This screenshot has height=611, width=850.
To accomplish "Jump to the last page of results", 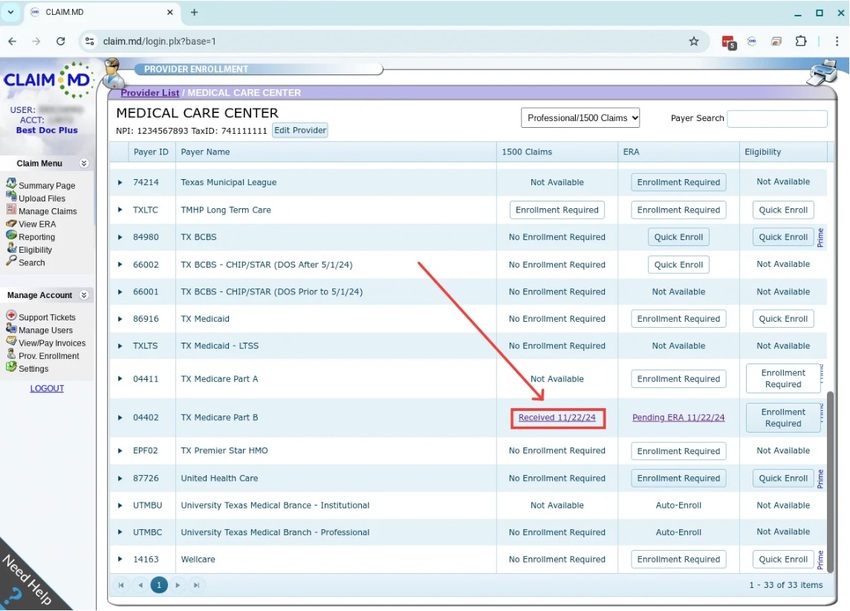I will click(196, 585).
